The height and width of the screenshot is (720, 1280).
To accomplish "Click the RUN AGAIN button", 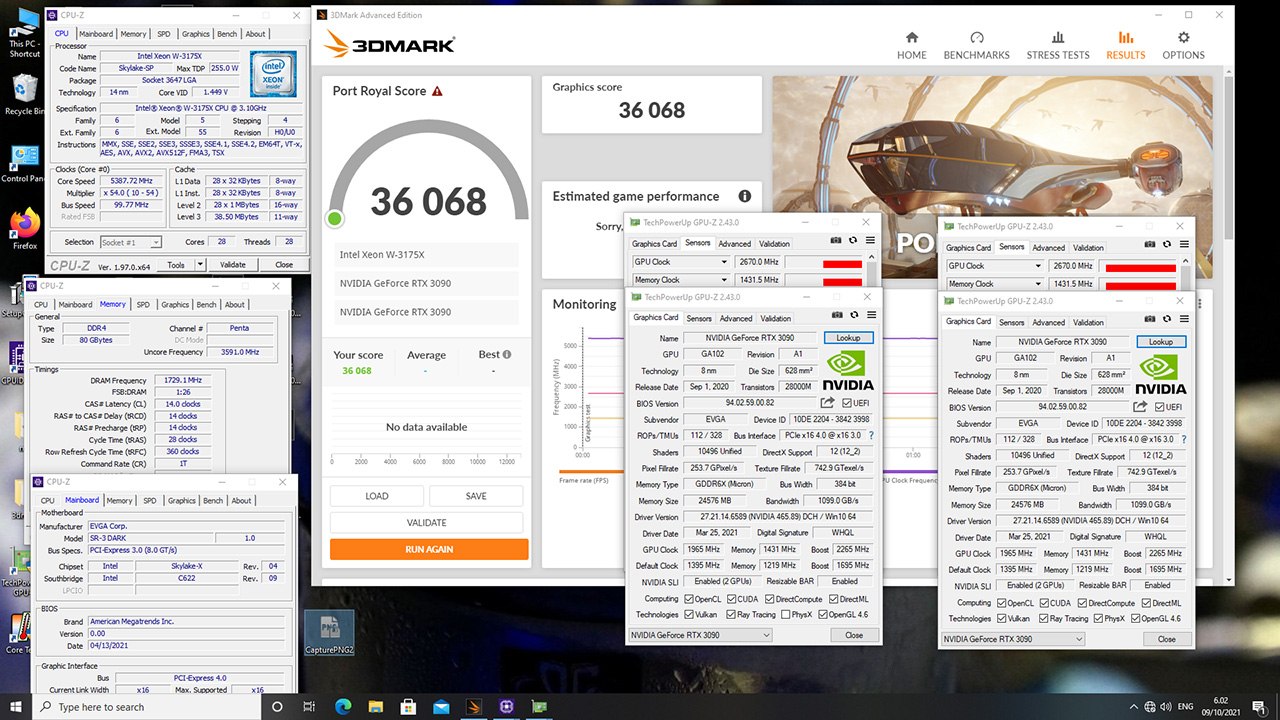I will tap(429, 549).
